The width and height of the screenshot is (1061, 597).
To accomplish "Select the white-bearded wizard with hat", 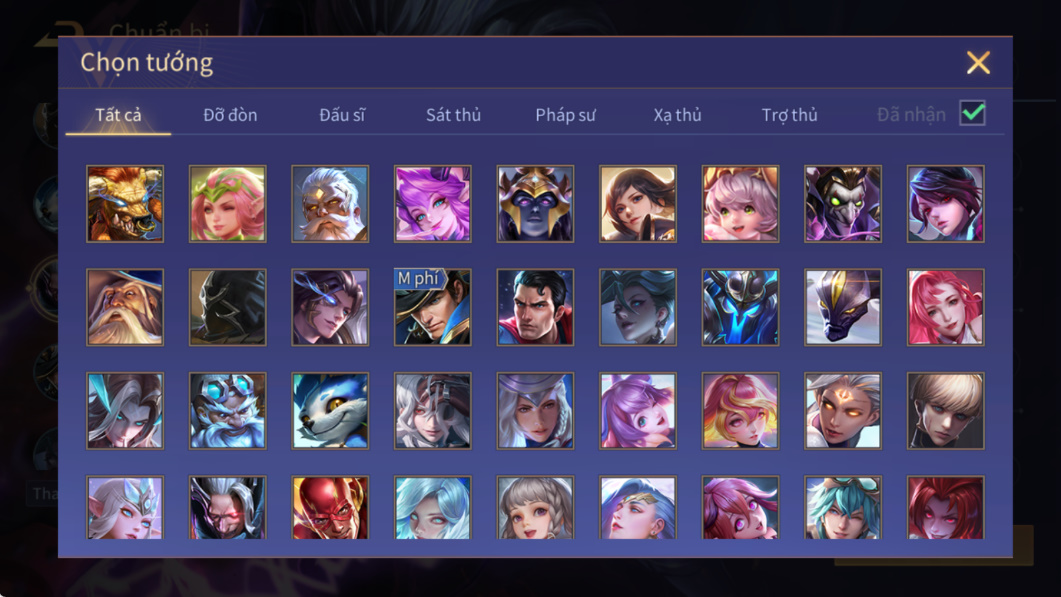I will [x=125, y=307].
